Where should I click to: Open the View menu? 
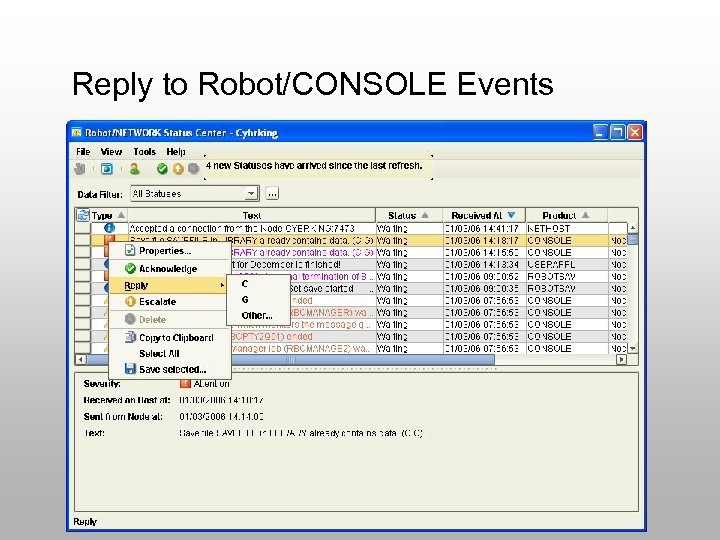(x=111, y=152)
